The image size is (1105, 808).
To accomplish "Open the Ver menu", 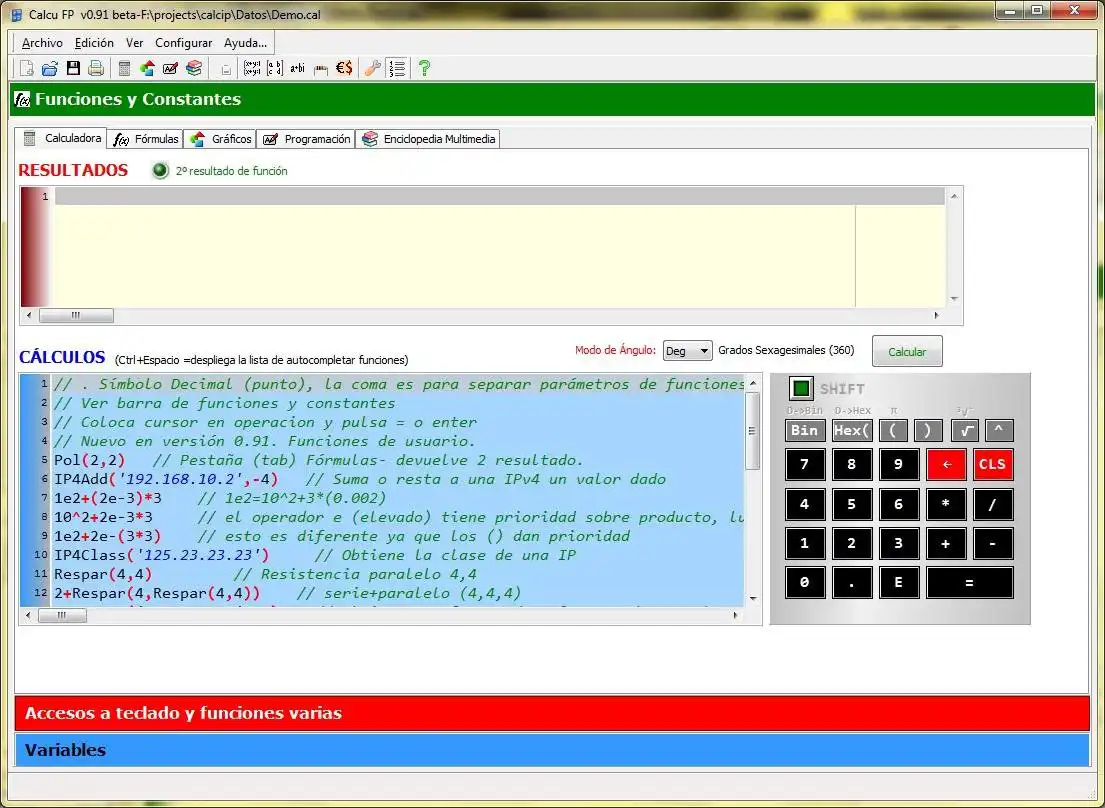I will tap(135, 43).
